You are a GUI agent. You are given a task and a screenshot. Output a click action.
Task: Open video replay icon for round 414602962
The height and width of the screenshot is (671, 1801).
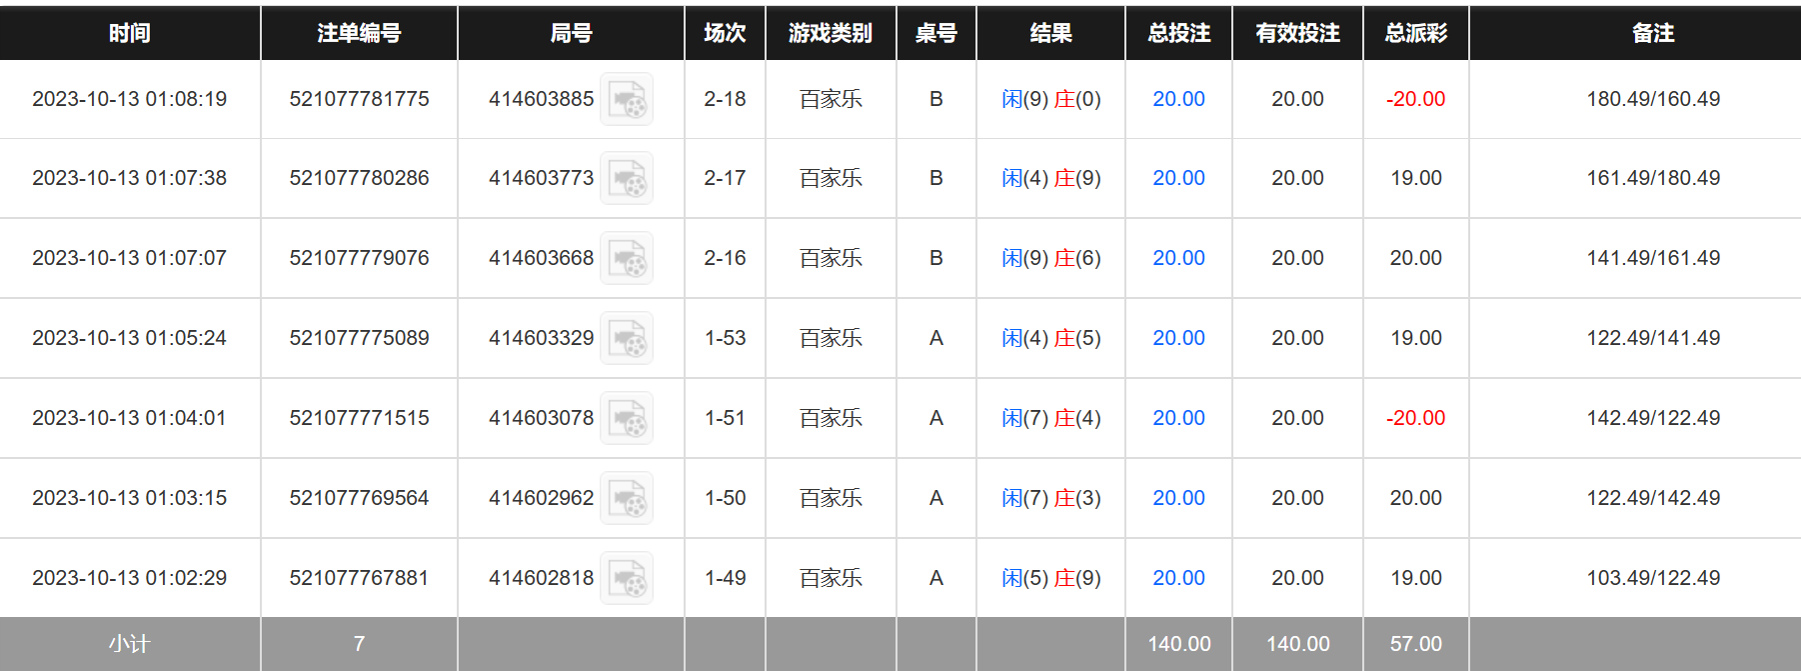click(627, 498)
